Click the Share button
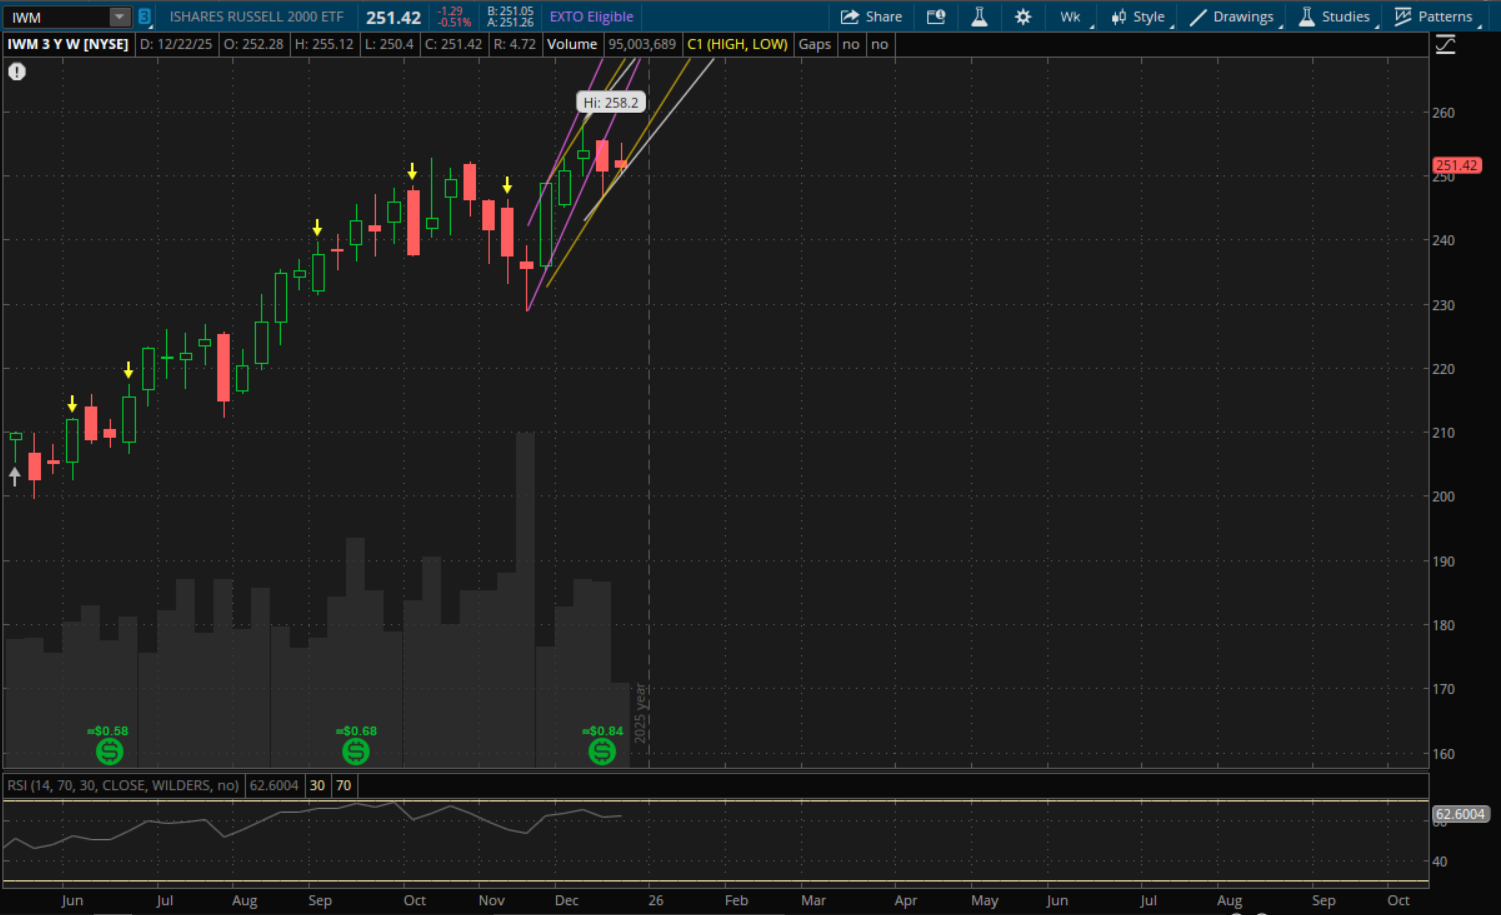Viewport: 1501px width, 915px height. click(x=871, y=17)
